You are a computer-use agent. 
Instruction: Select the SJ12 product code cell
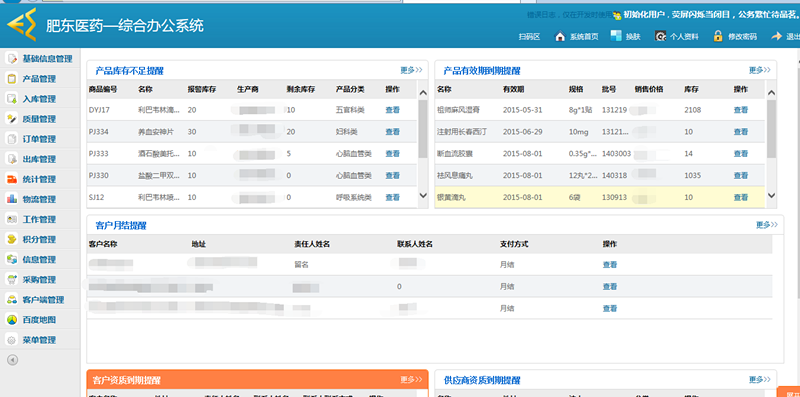point(96,197)
